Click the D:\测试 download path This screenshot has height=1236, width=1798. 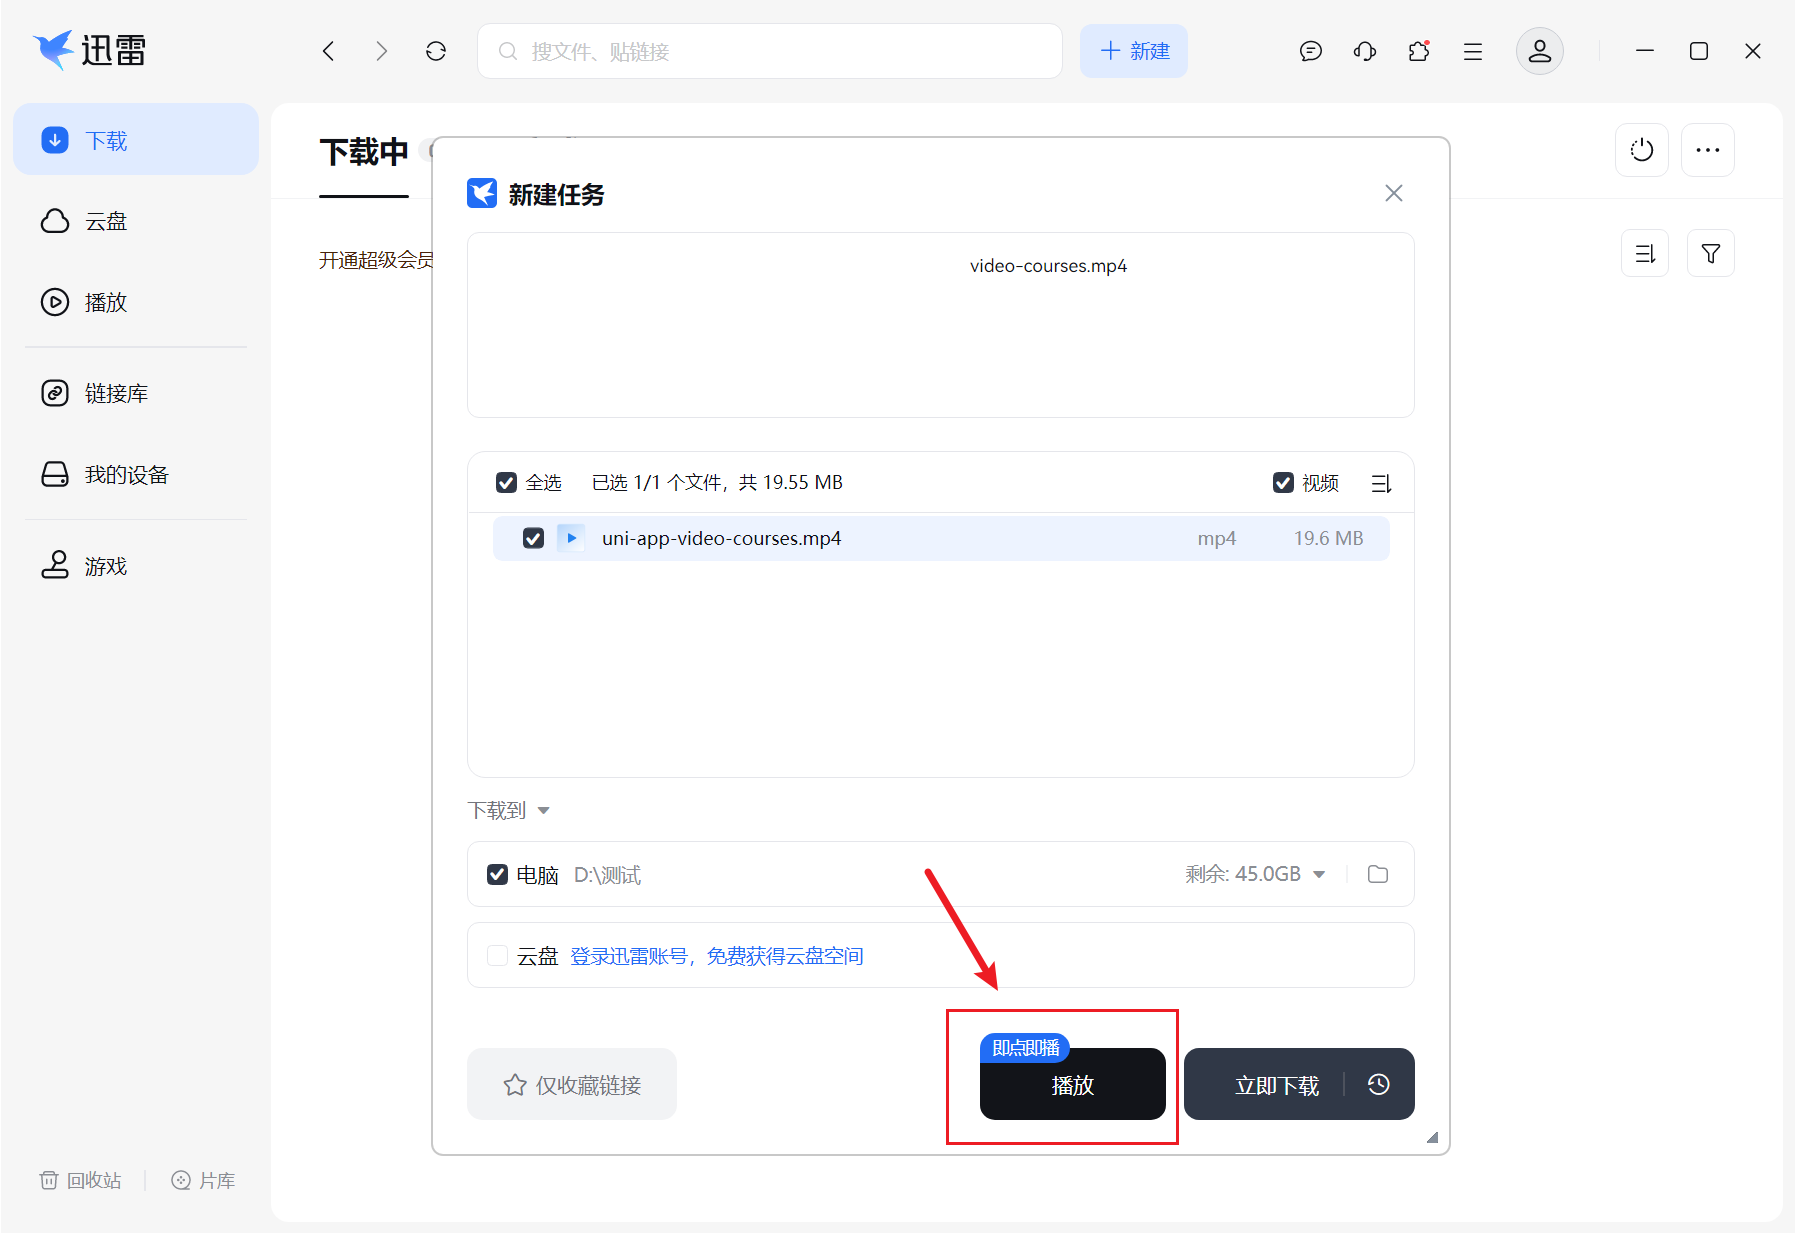click(607, 875)
